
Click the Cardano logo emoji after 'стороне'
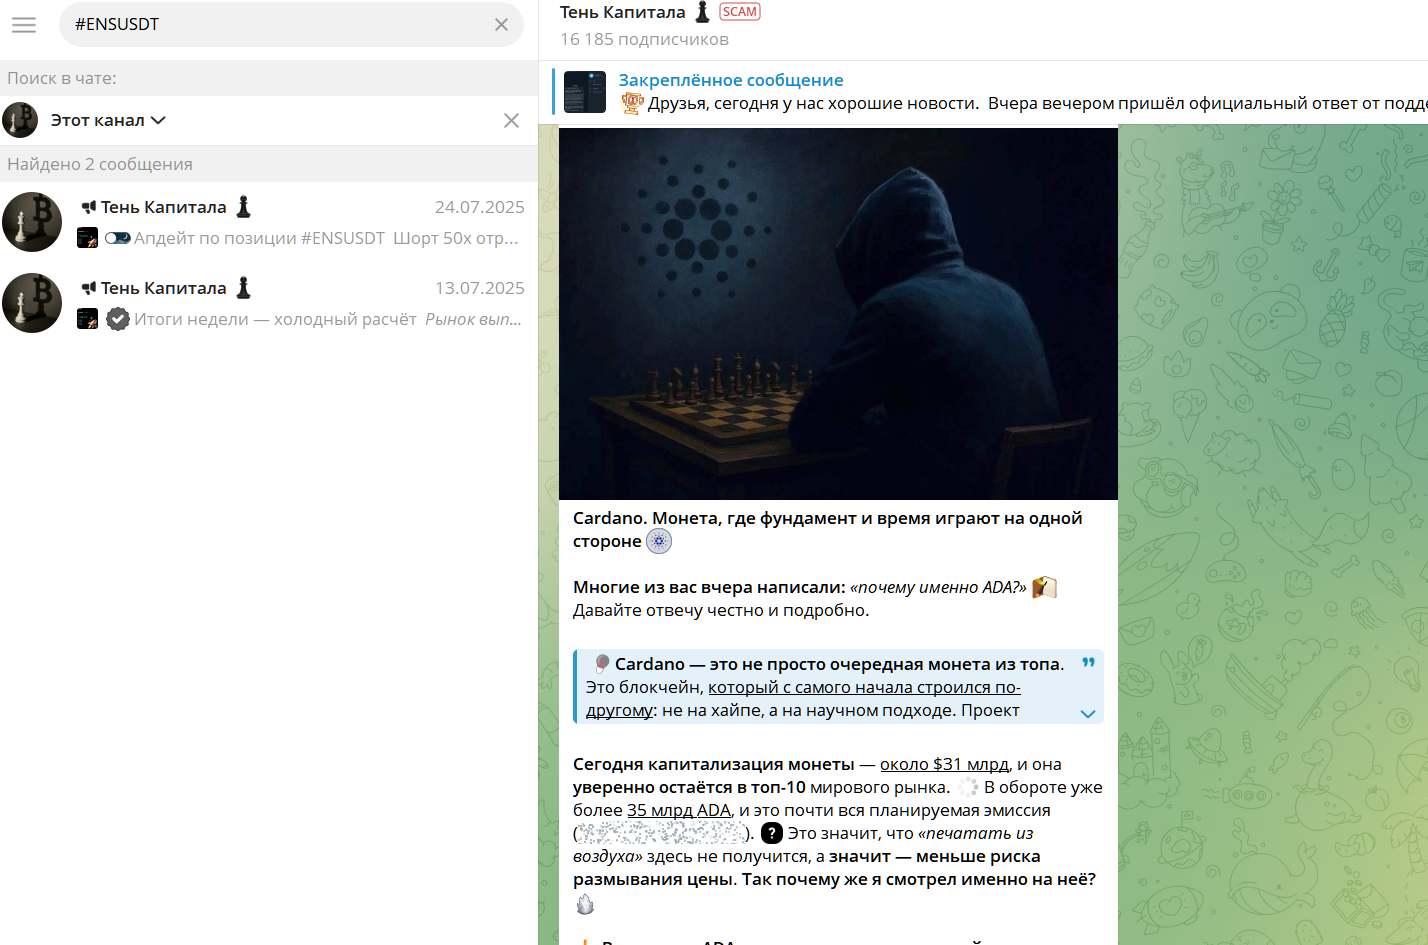[659, 542]
